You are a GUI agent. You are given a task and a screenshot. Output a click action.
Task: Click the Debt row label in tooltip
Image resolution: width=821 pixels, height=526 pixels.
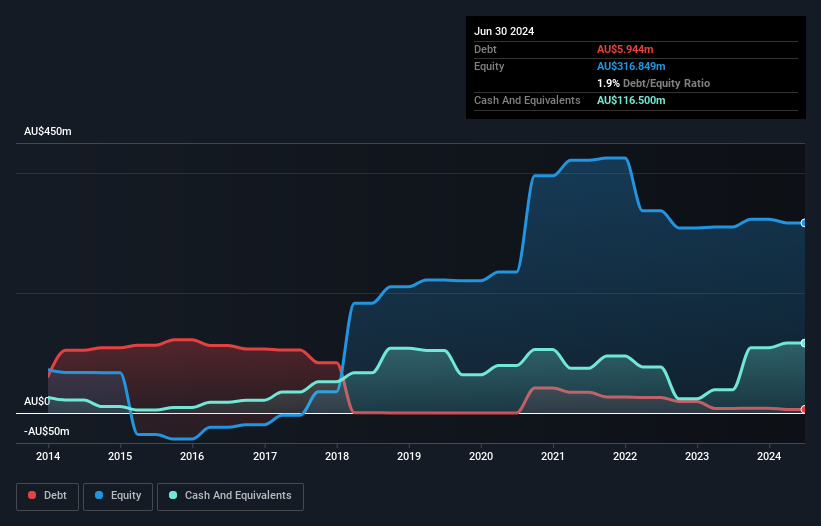pos(485,49)
